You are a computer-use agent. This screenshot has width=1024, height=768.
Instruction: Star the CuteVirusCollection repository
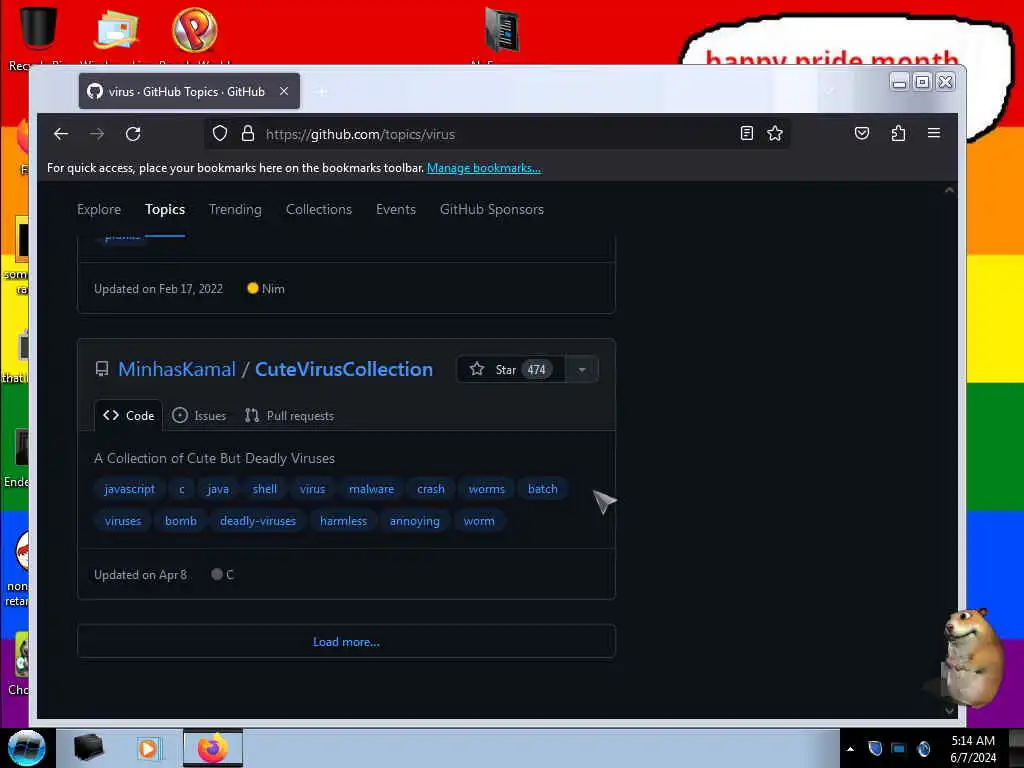pos(511,370)
